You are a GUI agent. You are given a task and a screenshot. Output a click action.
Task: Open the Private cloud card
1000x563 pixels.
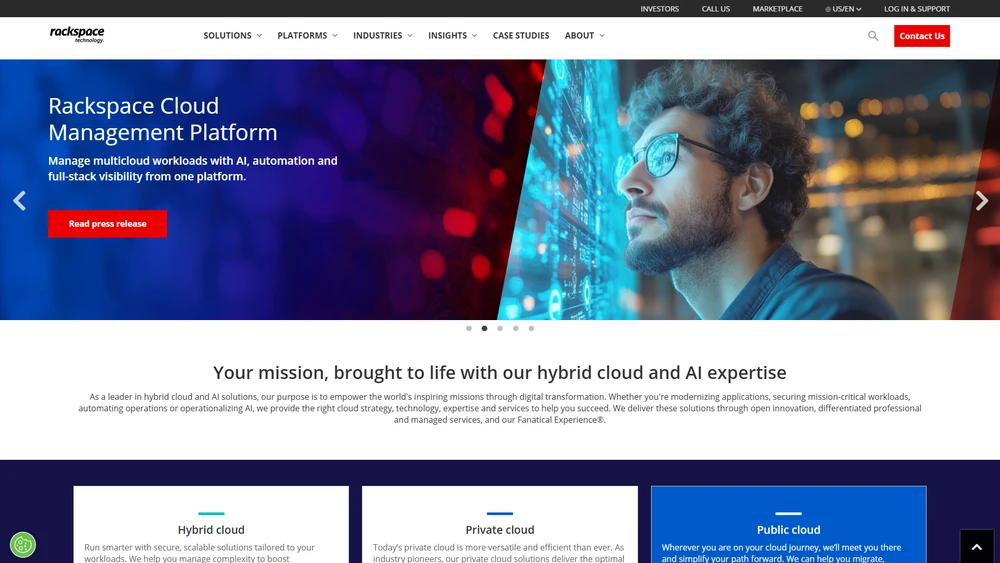pos(500,525)
